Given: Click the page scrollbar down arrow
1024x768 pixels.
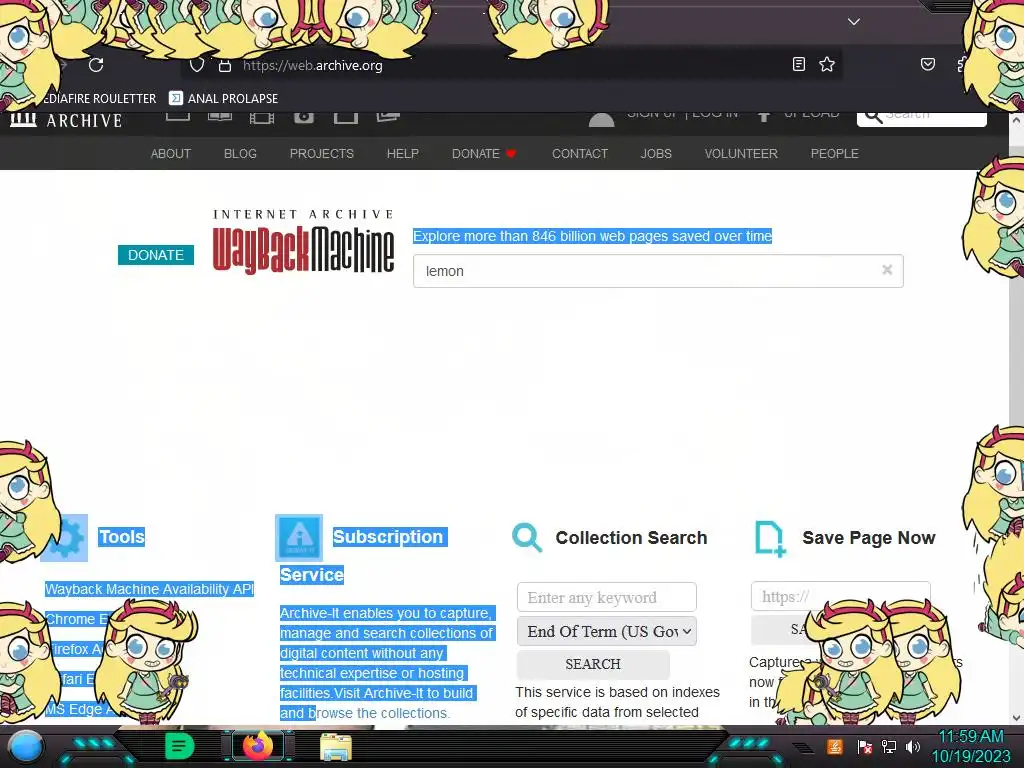Looking at the screenshot, I should point(1016,718).
